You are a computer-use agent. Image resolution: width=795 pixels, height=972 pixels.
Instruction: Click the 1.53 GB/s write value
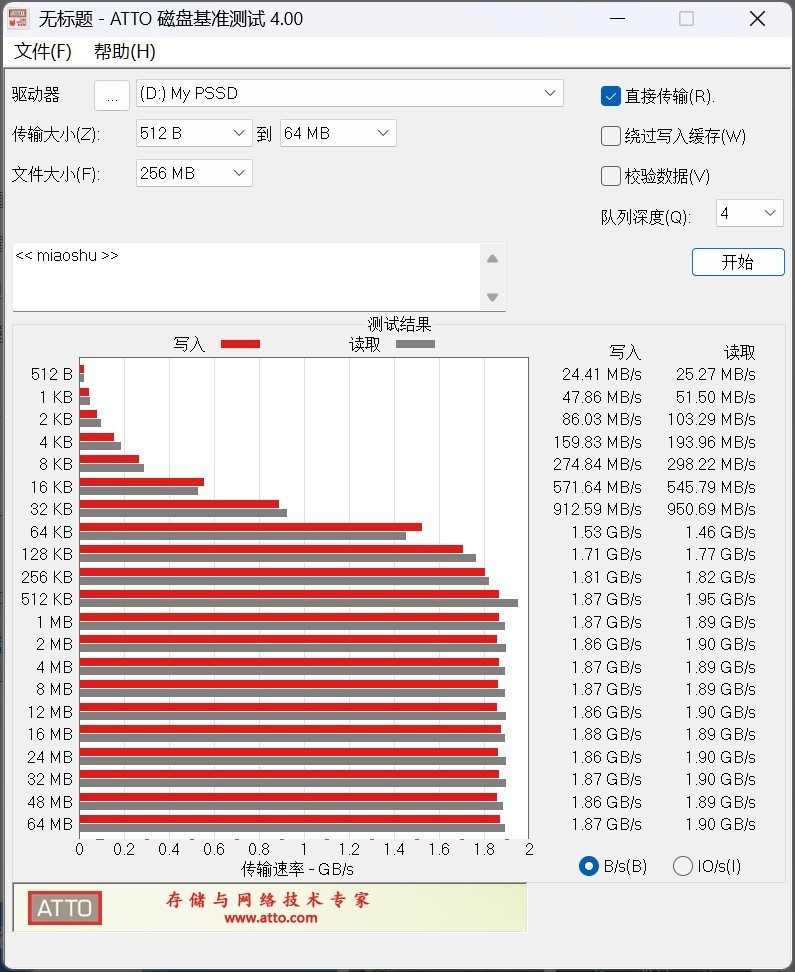(x=606, y=532)
